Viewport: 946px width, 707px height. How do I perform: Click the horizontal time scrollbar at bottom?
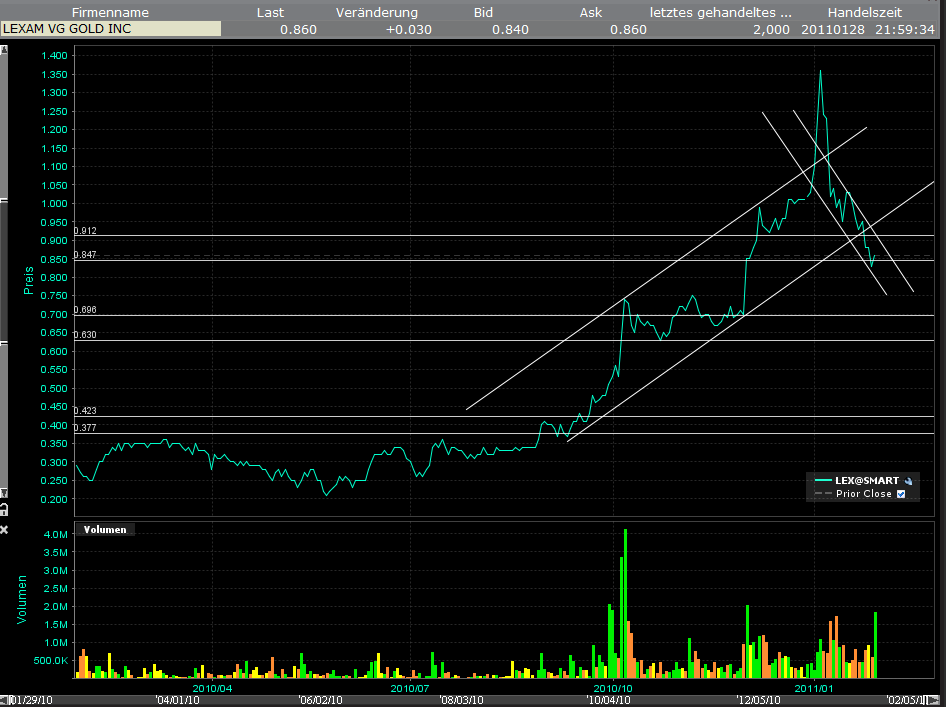[x=470, y=700]
